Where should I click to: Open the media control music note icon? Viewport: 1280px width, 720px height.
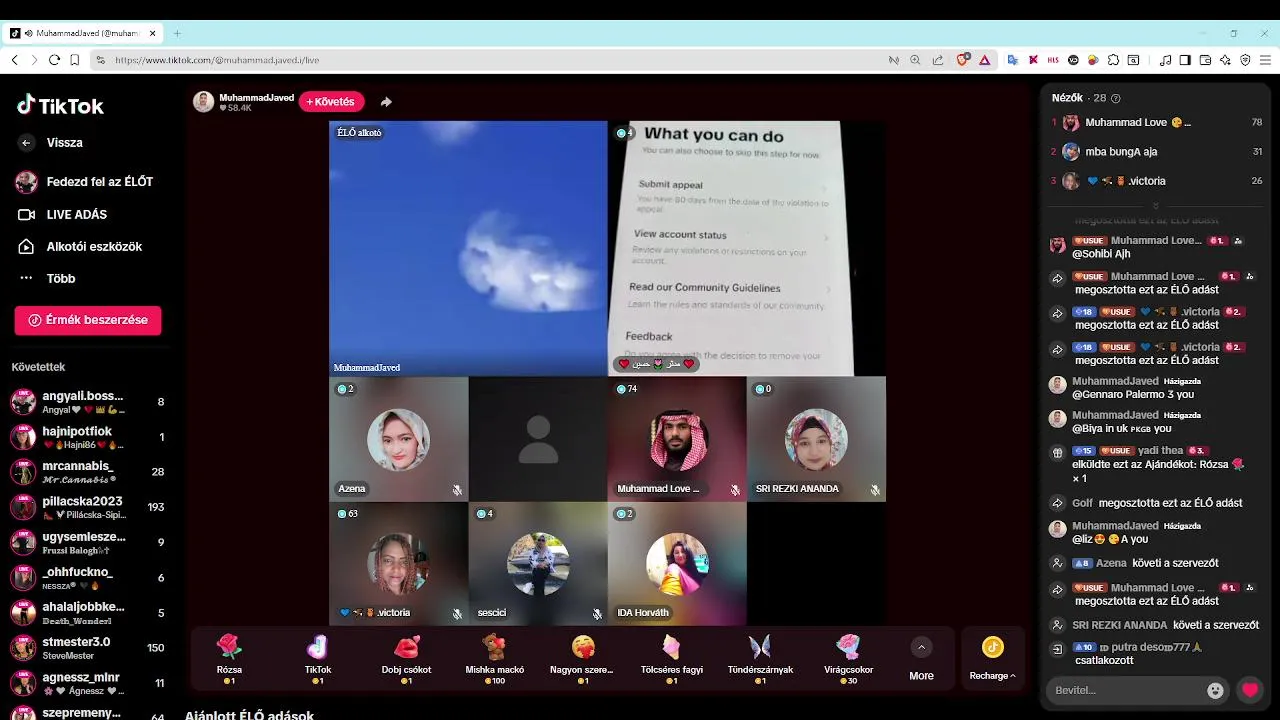(x=1165, y=60)
